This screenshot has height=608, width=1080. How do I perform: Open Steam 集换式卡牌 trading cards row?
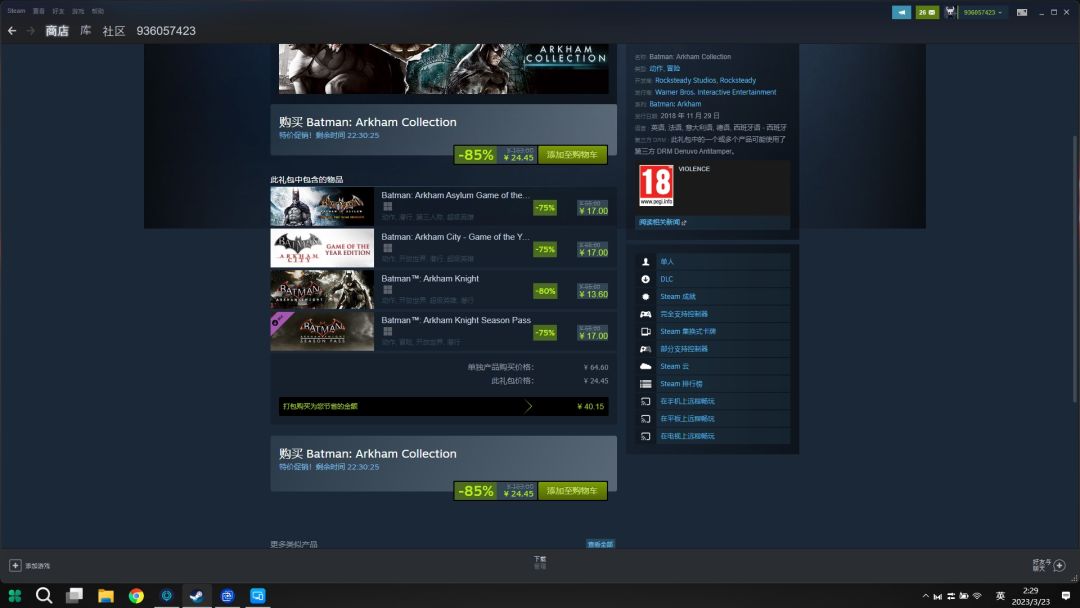click(x=712, y=331)
